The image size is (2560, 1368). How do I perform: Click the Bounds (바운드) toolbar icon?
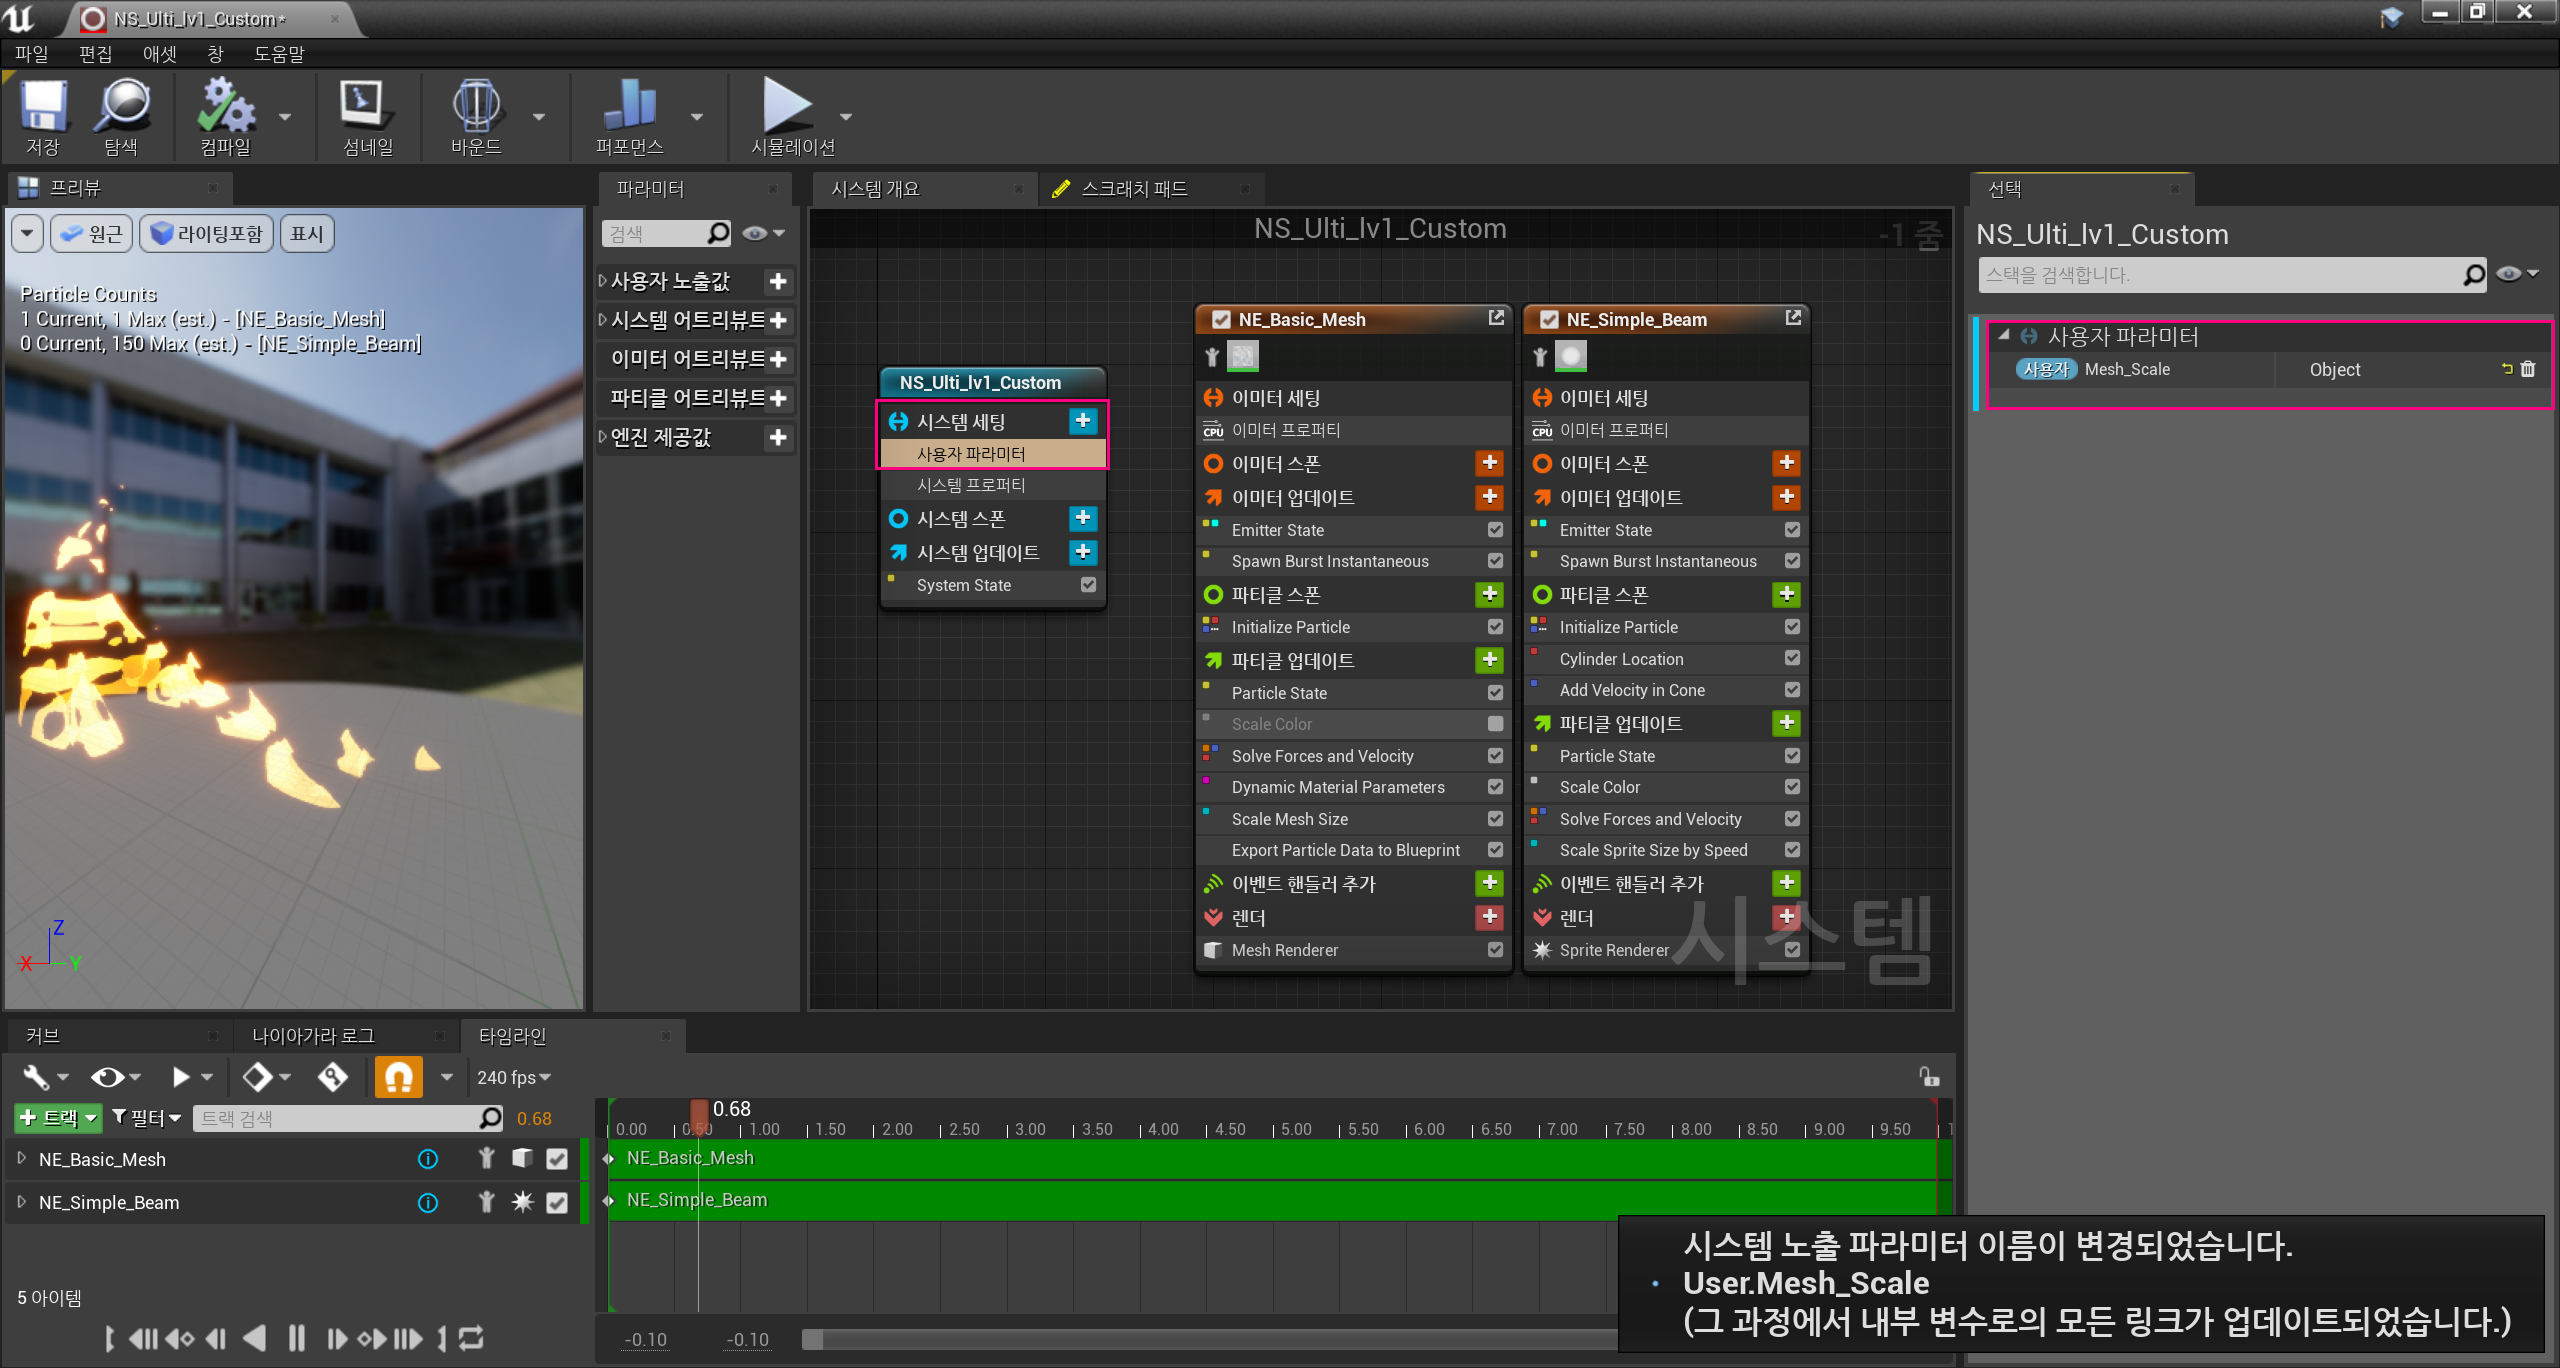pos(475,107)
